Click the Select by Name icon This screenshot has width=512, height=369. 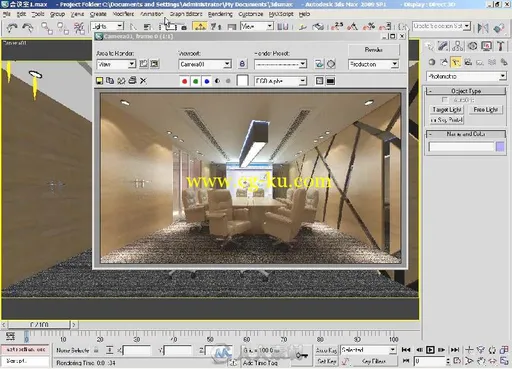[x=147, y=27]
